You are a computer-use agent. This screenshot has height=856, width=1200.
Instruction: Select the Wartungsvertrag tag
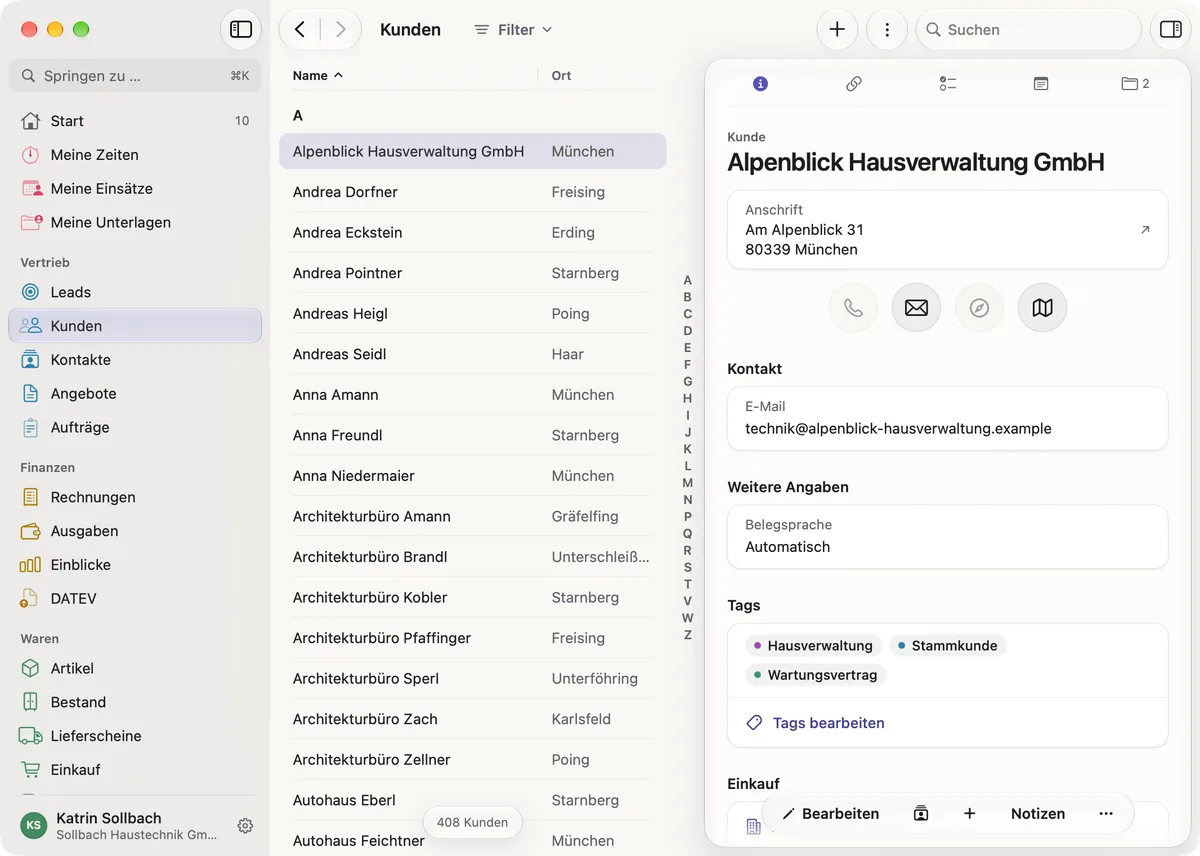[x=815, y=675]
